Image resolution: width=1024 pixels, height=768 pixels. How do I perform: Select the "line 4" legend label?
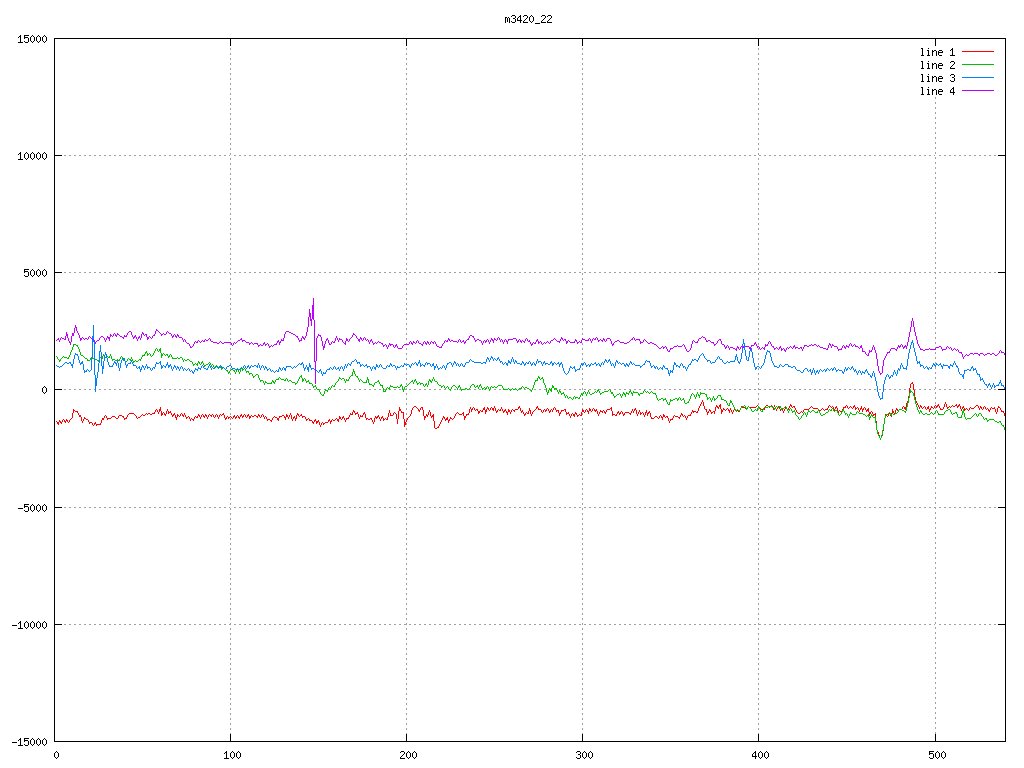(937, 91)
